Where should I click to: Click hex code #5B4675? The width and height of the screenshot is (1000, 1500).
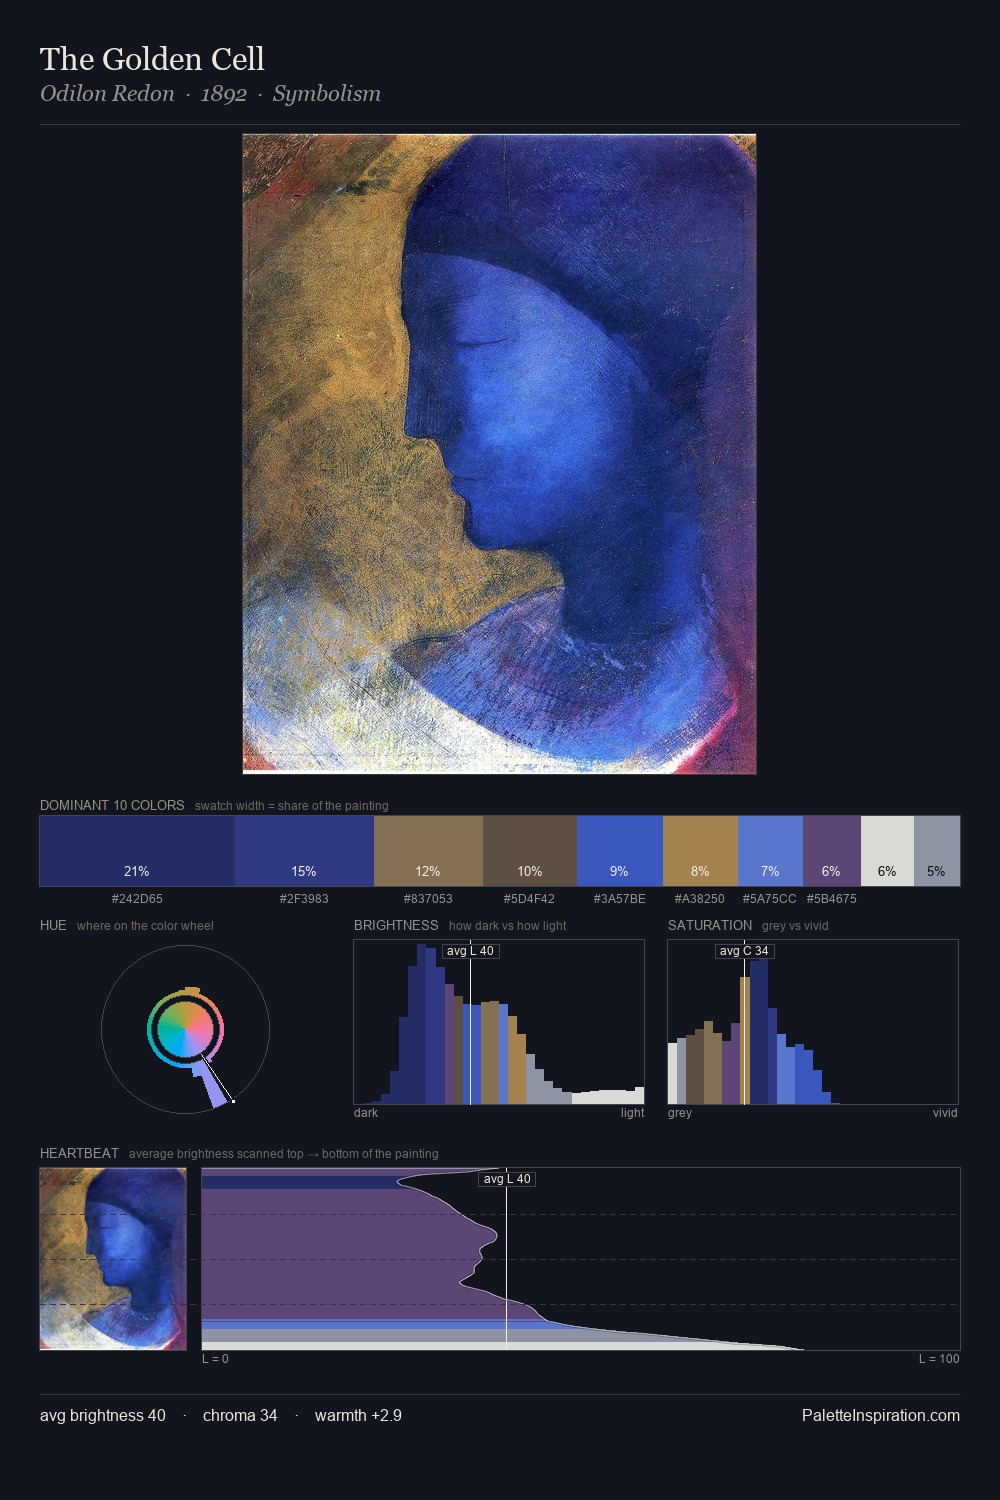tap(832, 899)
